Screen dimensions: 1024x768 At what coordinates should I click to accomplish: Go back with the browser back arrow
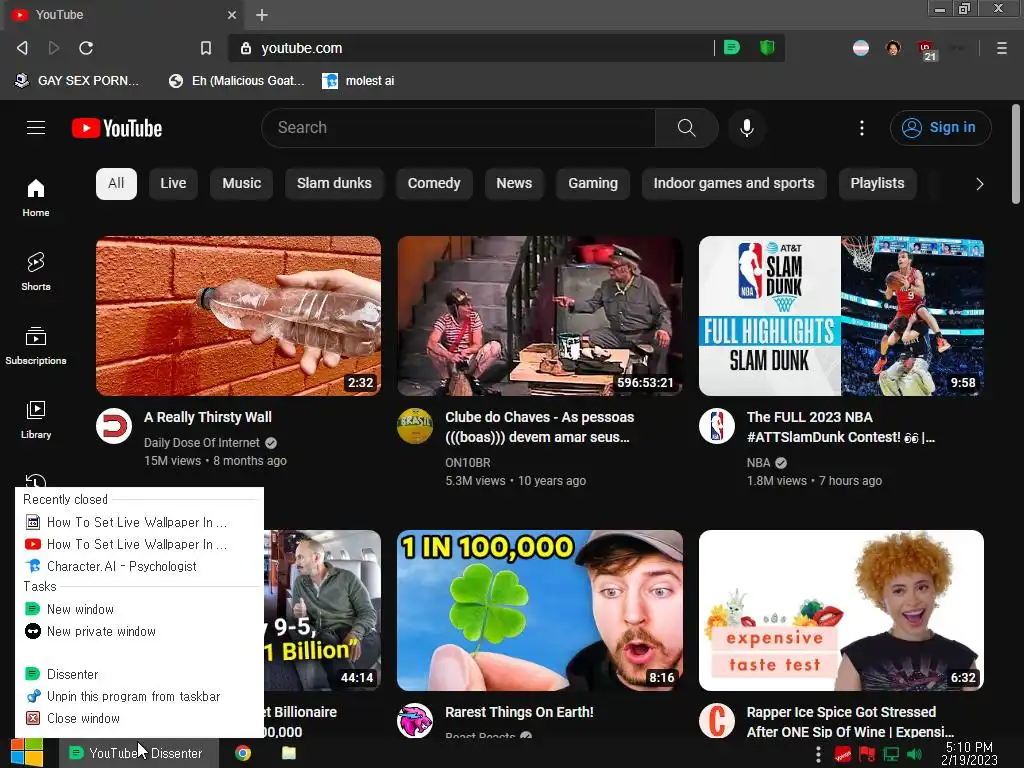click(22, 48)
